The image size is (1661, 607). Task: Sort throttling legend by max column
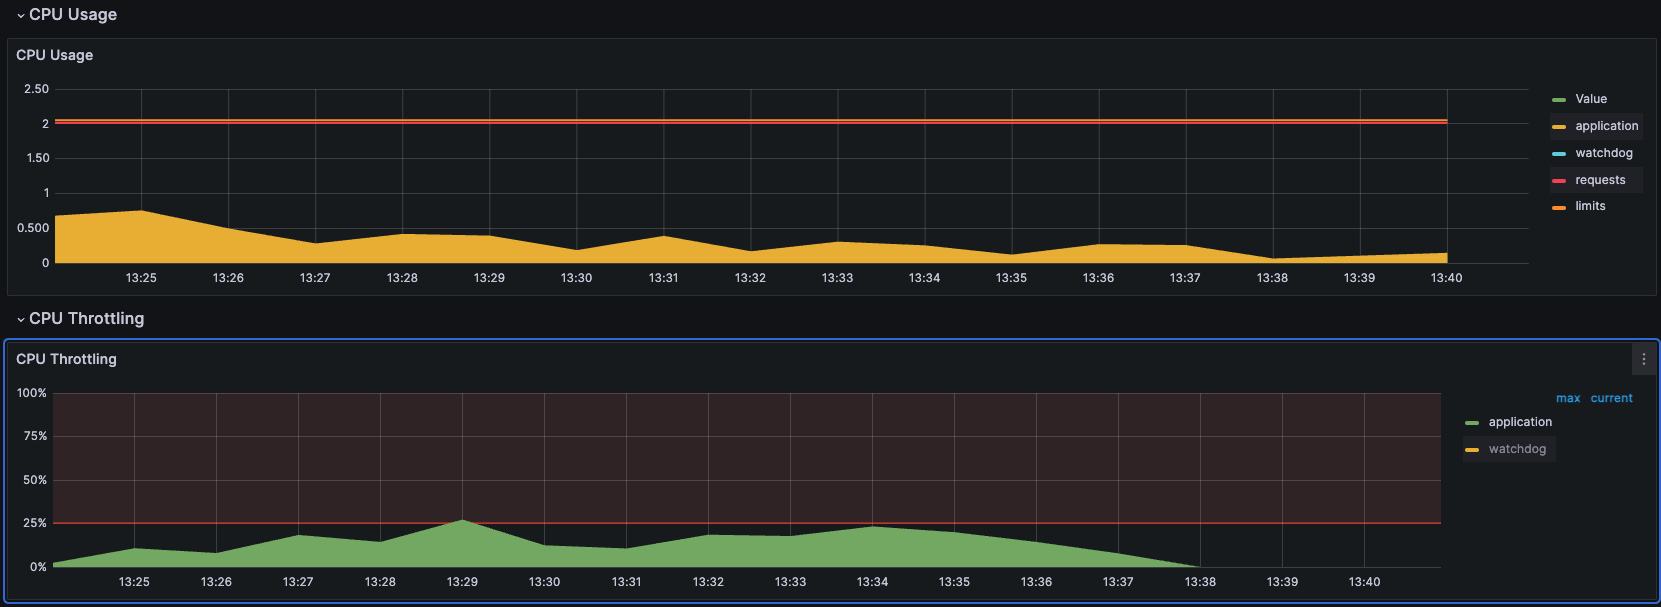(1568, 398)
